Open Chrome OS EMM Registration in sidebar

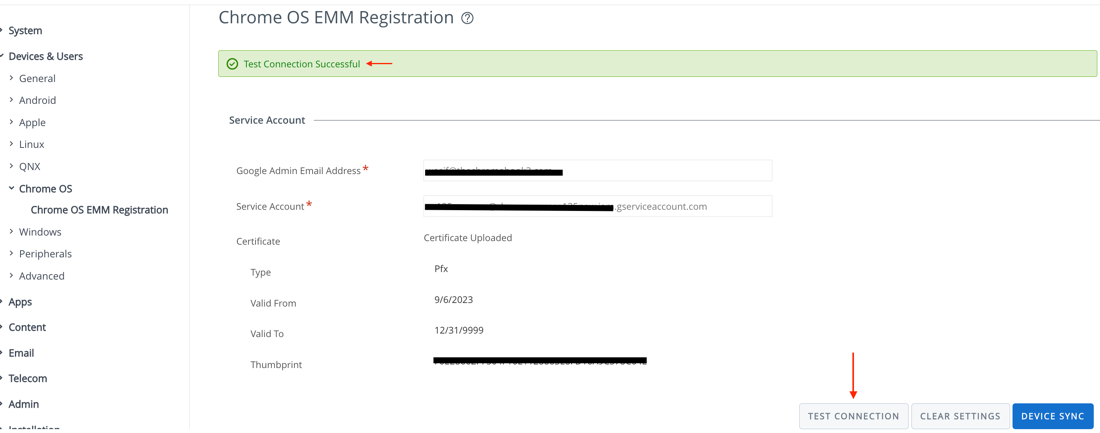pos(99,210)
